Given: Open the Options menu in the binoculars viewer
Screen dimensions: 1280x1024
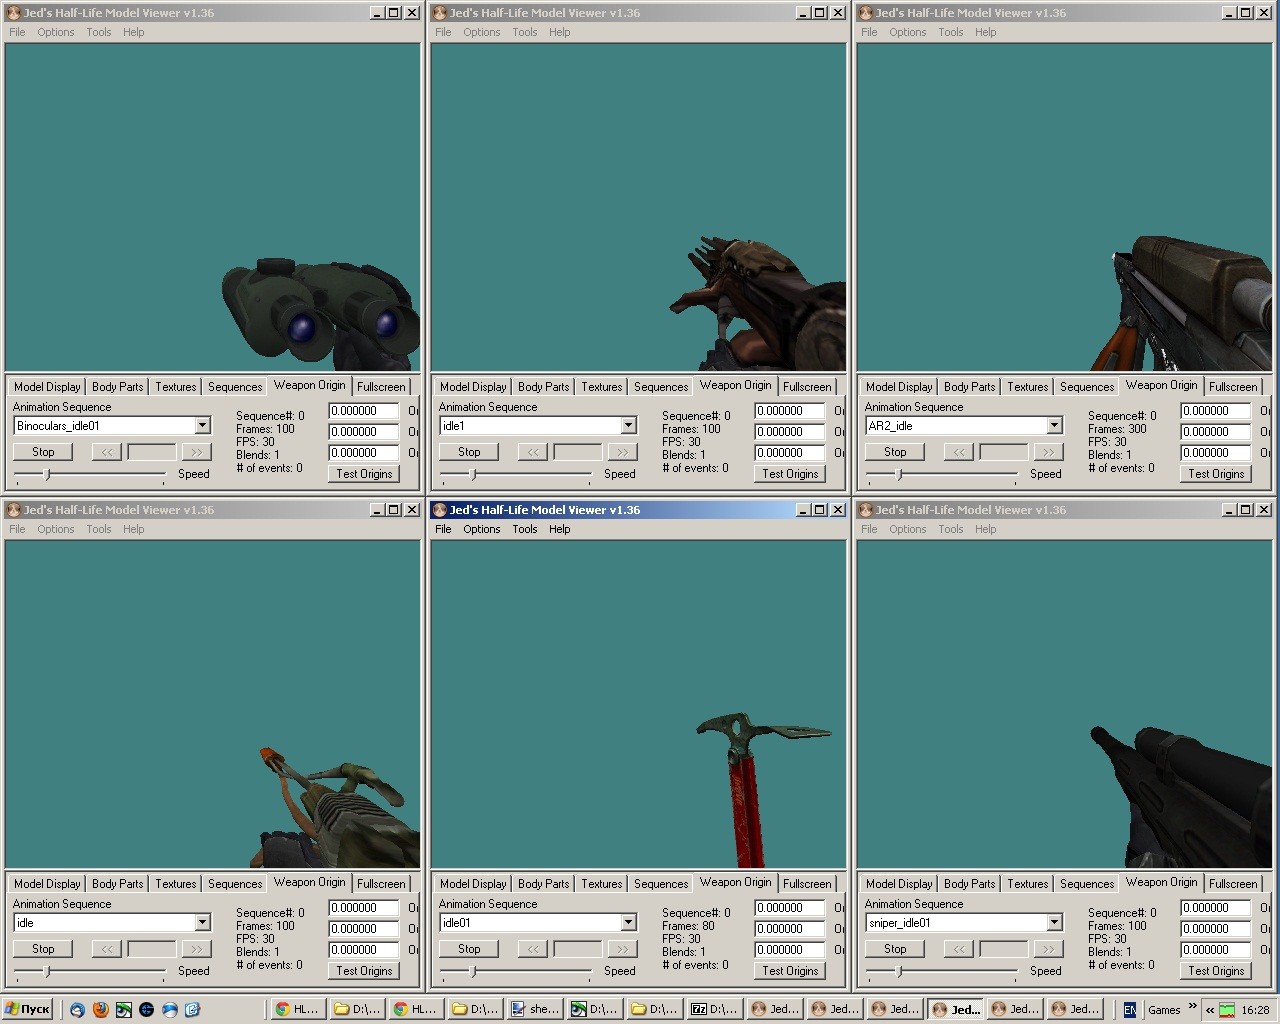Looking at the screenshot, I should (55, 32).
